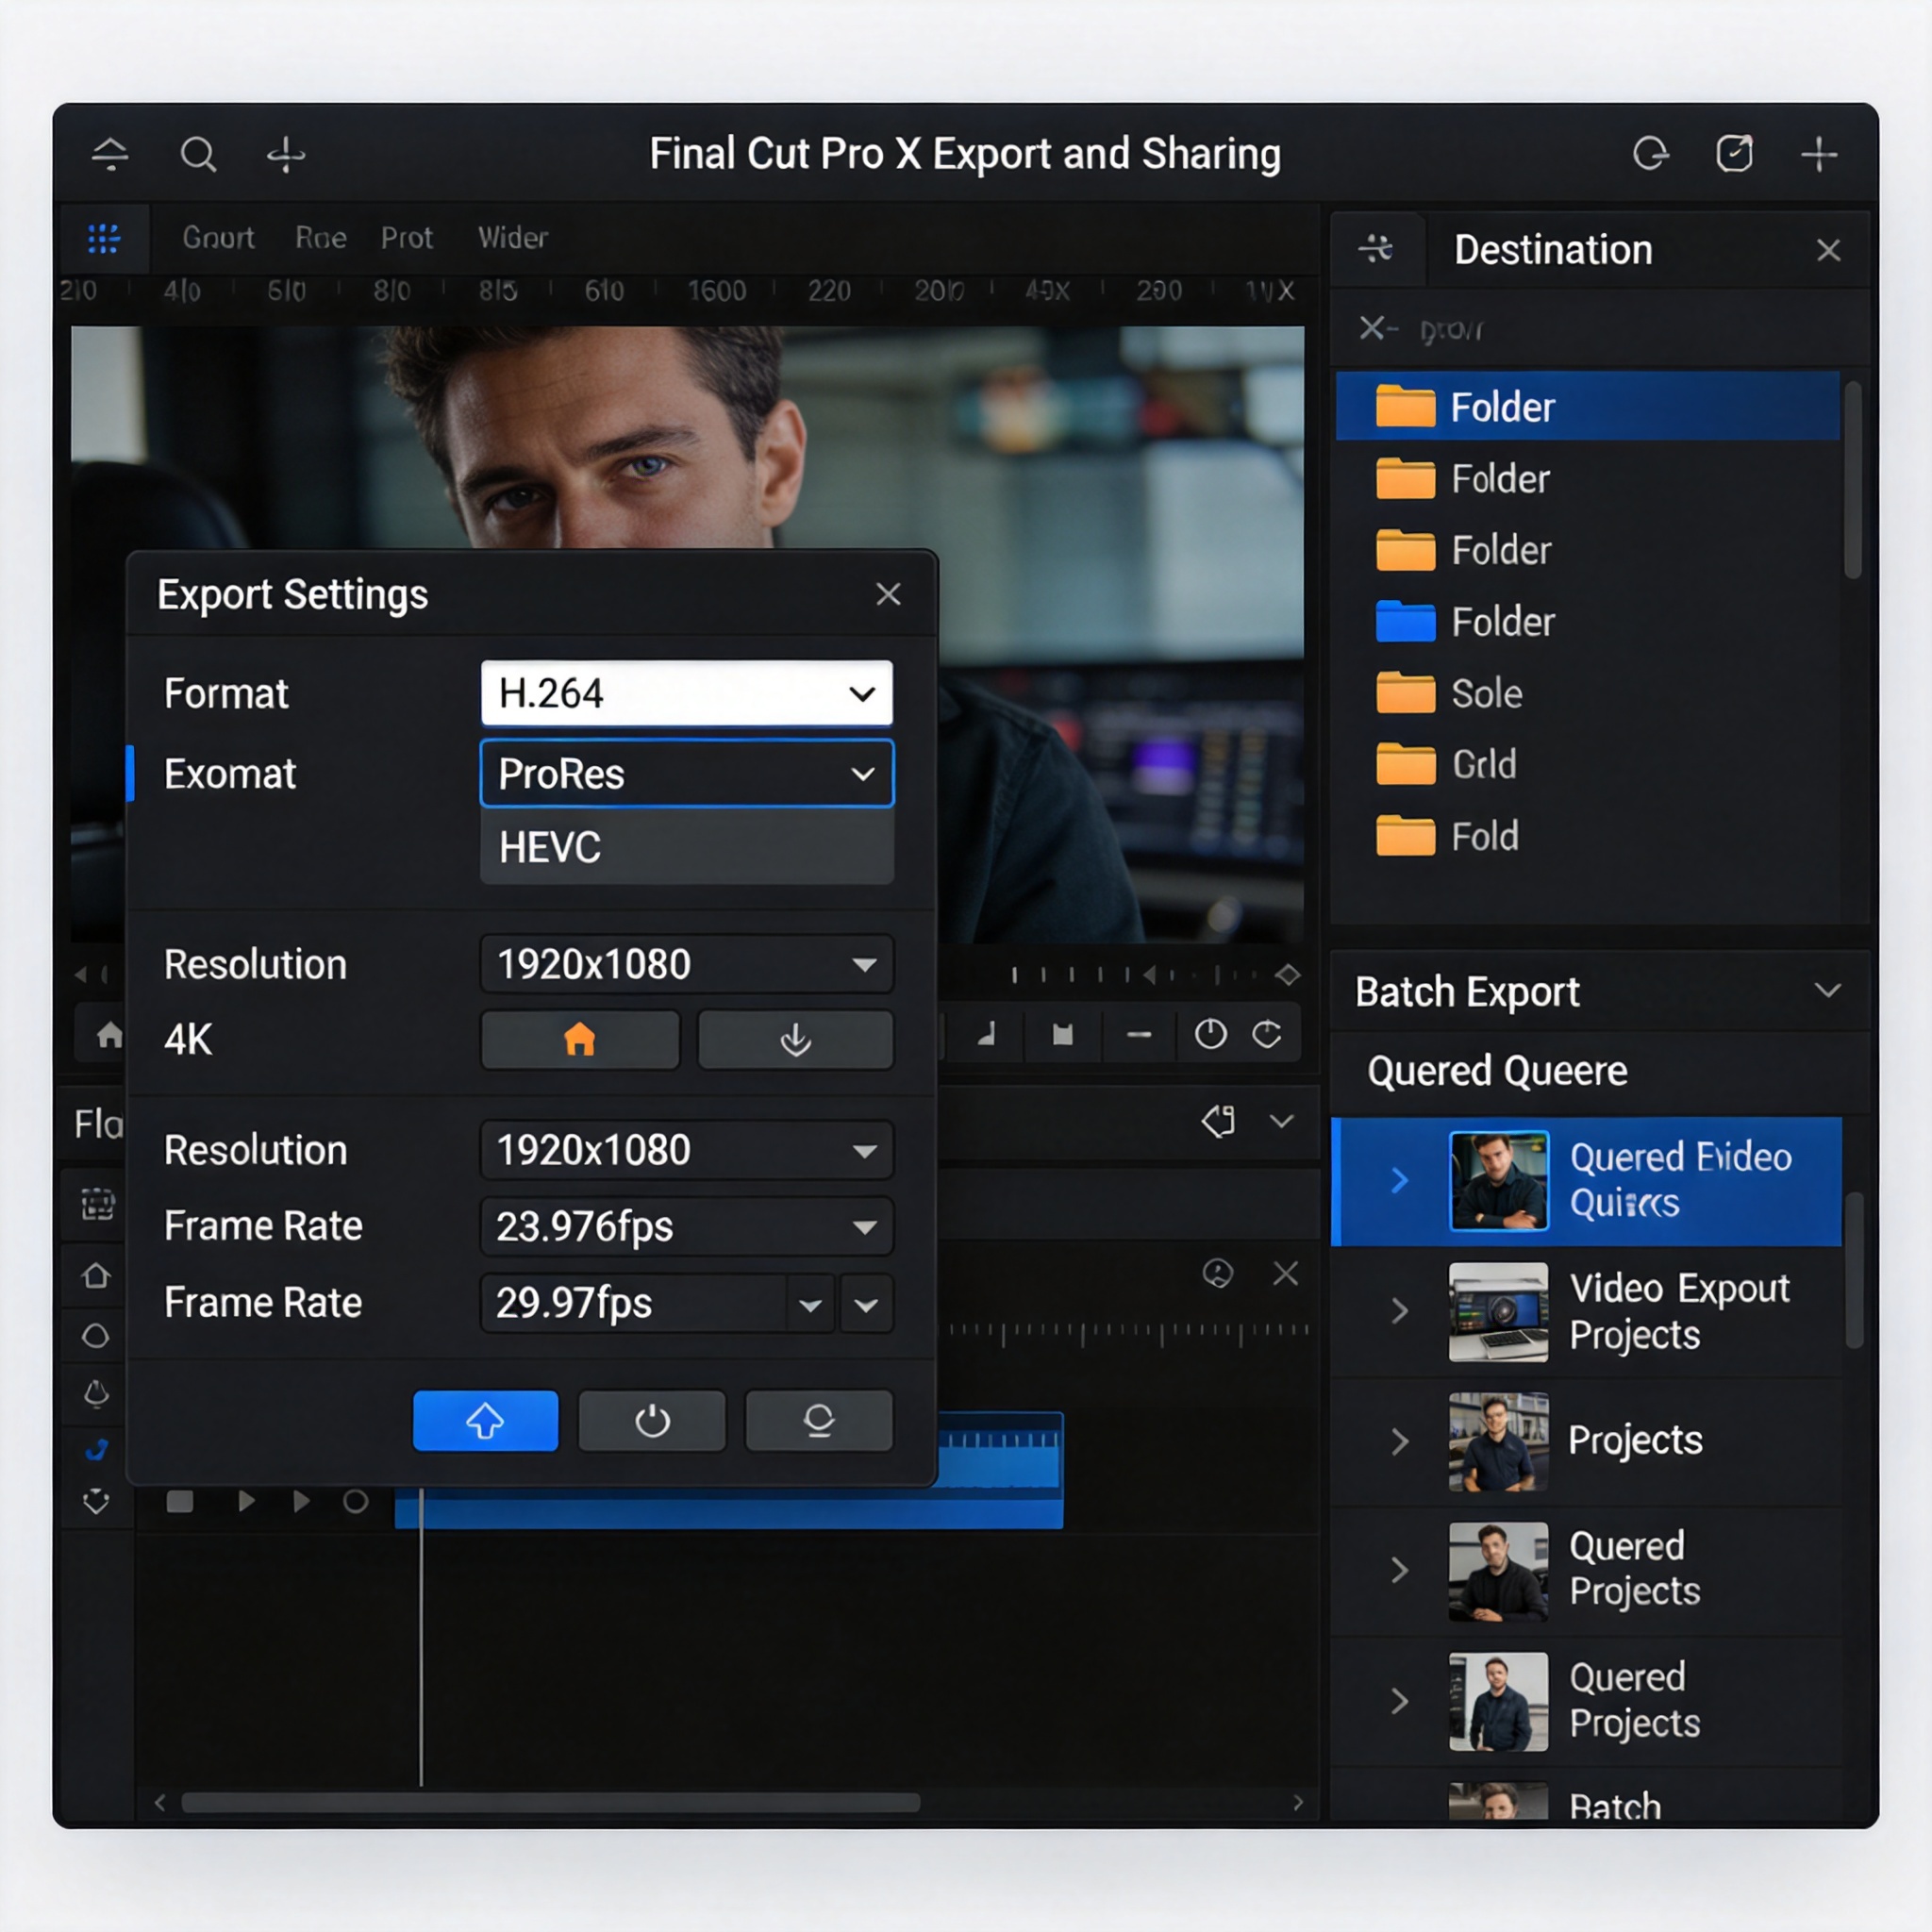Expand the single Projects queue item

[x=1400, y=1441]
